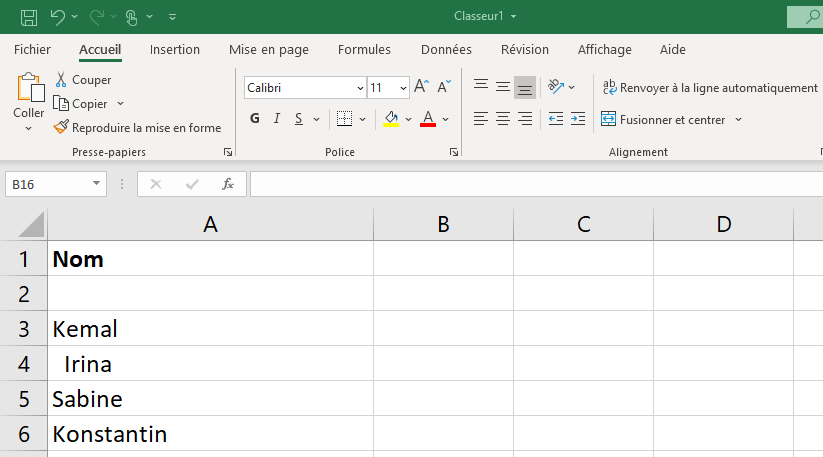Click the formula bar input
Screen dimensions: 823x457
[536, 184]
